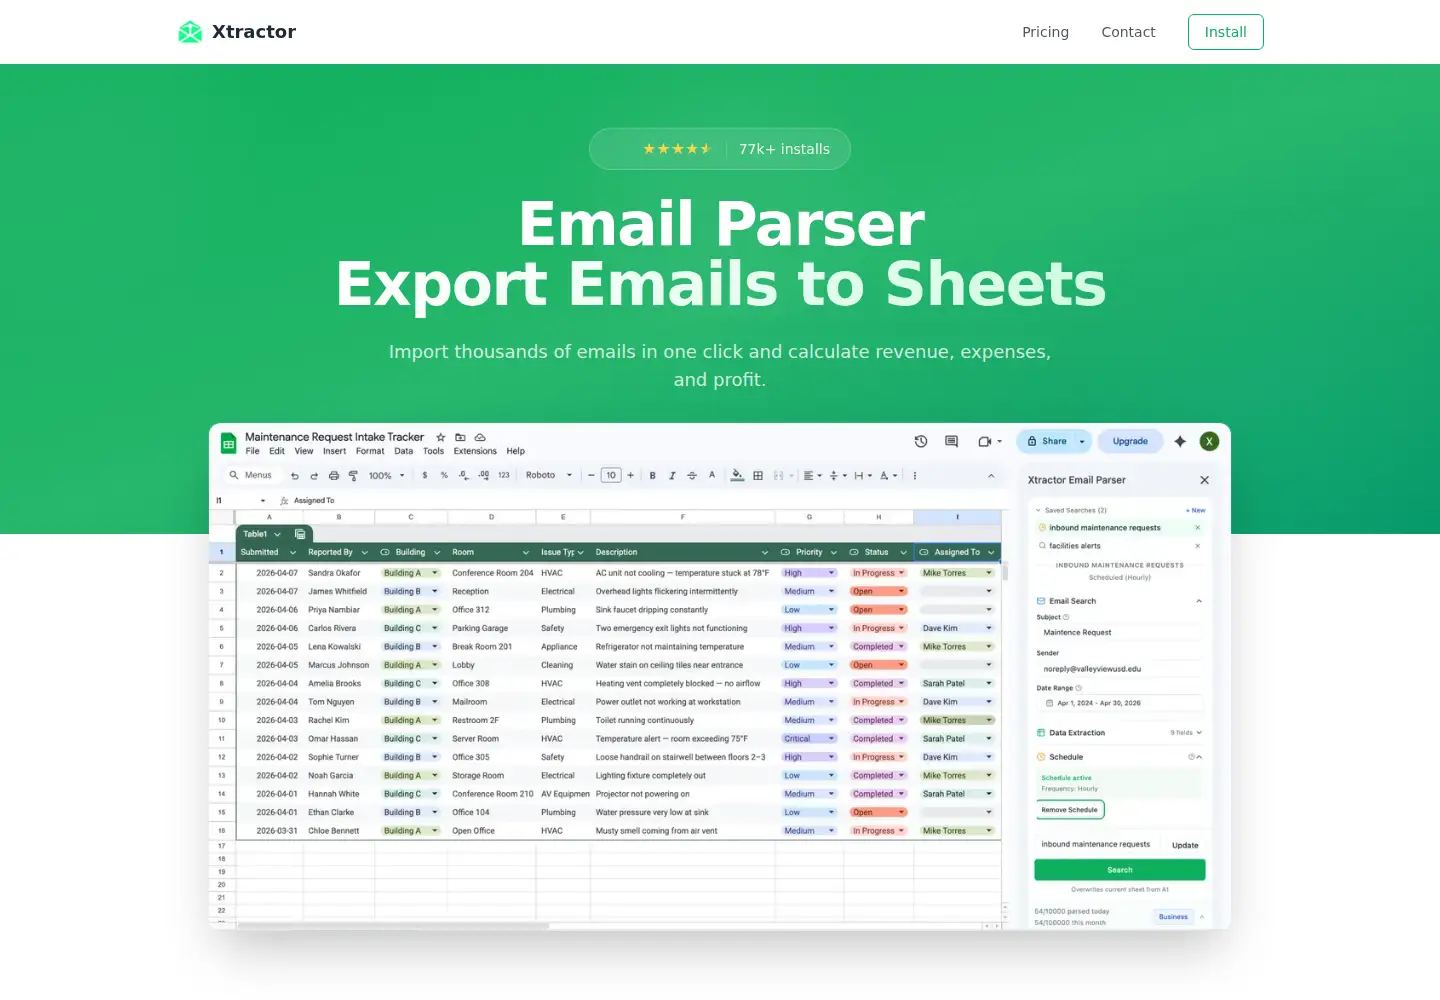1440x1000 pixels.
Task: Expand the Data Extraction section
Action: [x=1199, y=733]
